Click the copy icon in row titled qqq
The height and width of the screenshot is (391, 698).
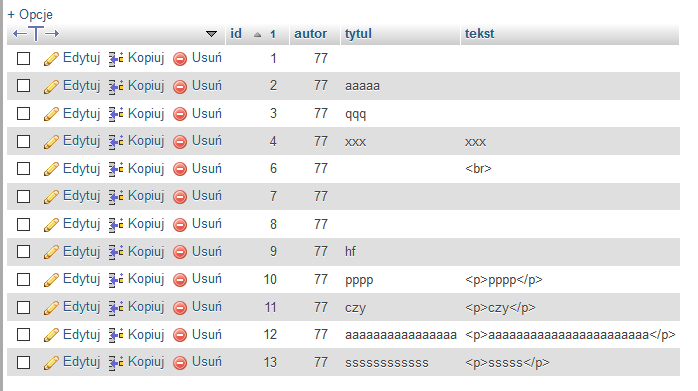pos(116,114)
